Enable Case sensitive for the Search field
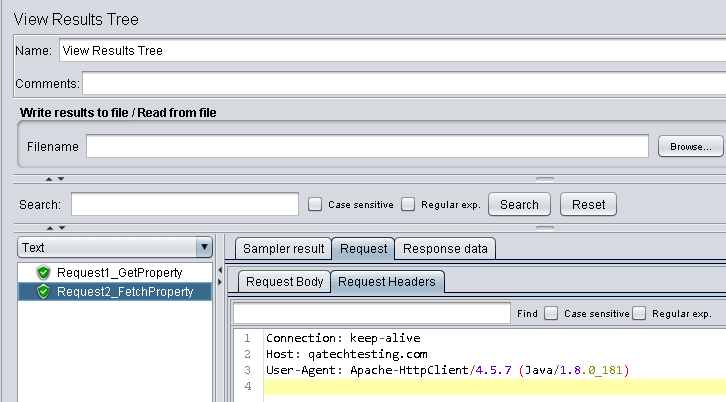The height and width of the screenshot is (402, 726). tap(315, 204)
